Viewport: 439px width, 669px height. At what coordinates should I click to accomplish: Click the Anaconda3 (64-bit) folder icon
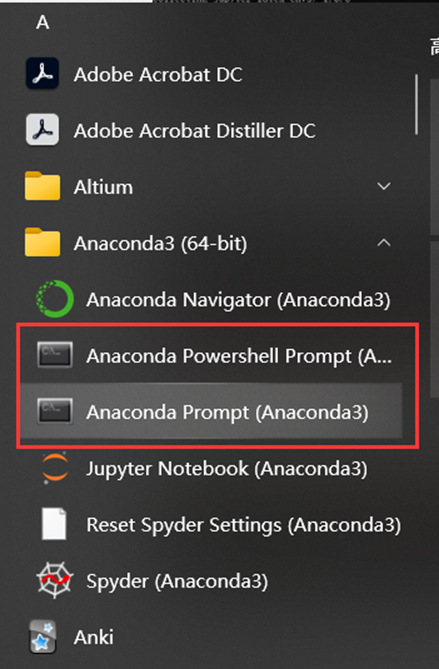(x=42, y=242)
